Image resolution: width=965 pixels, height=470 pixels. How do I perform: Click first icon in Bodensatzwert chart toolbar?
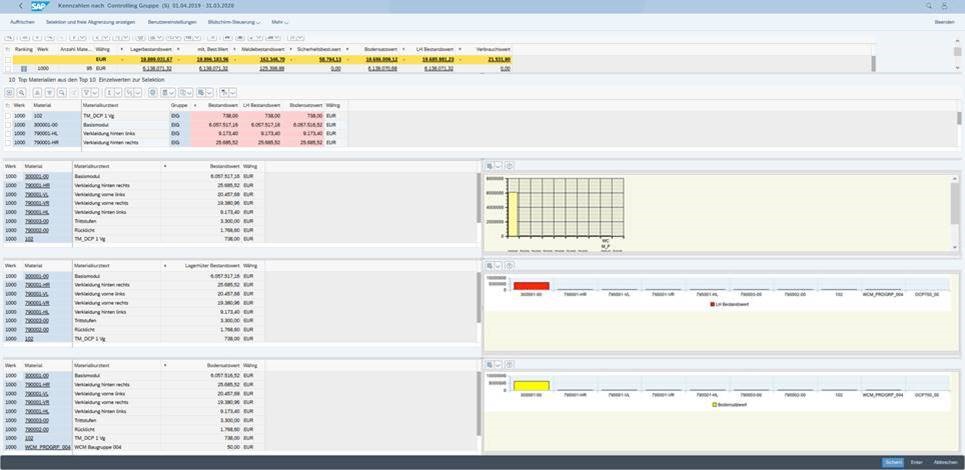click(x=490, y=365)
